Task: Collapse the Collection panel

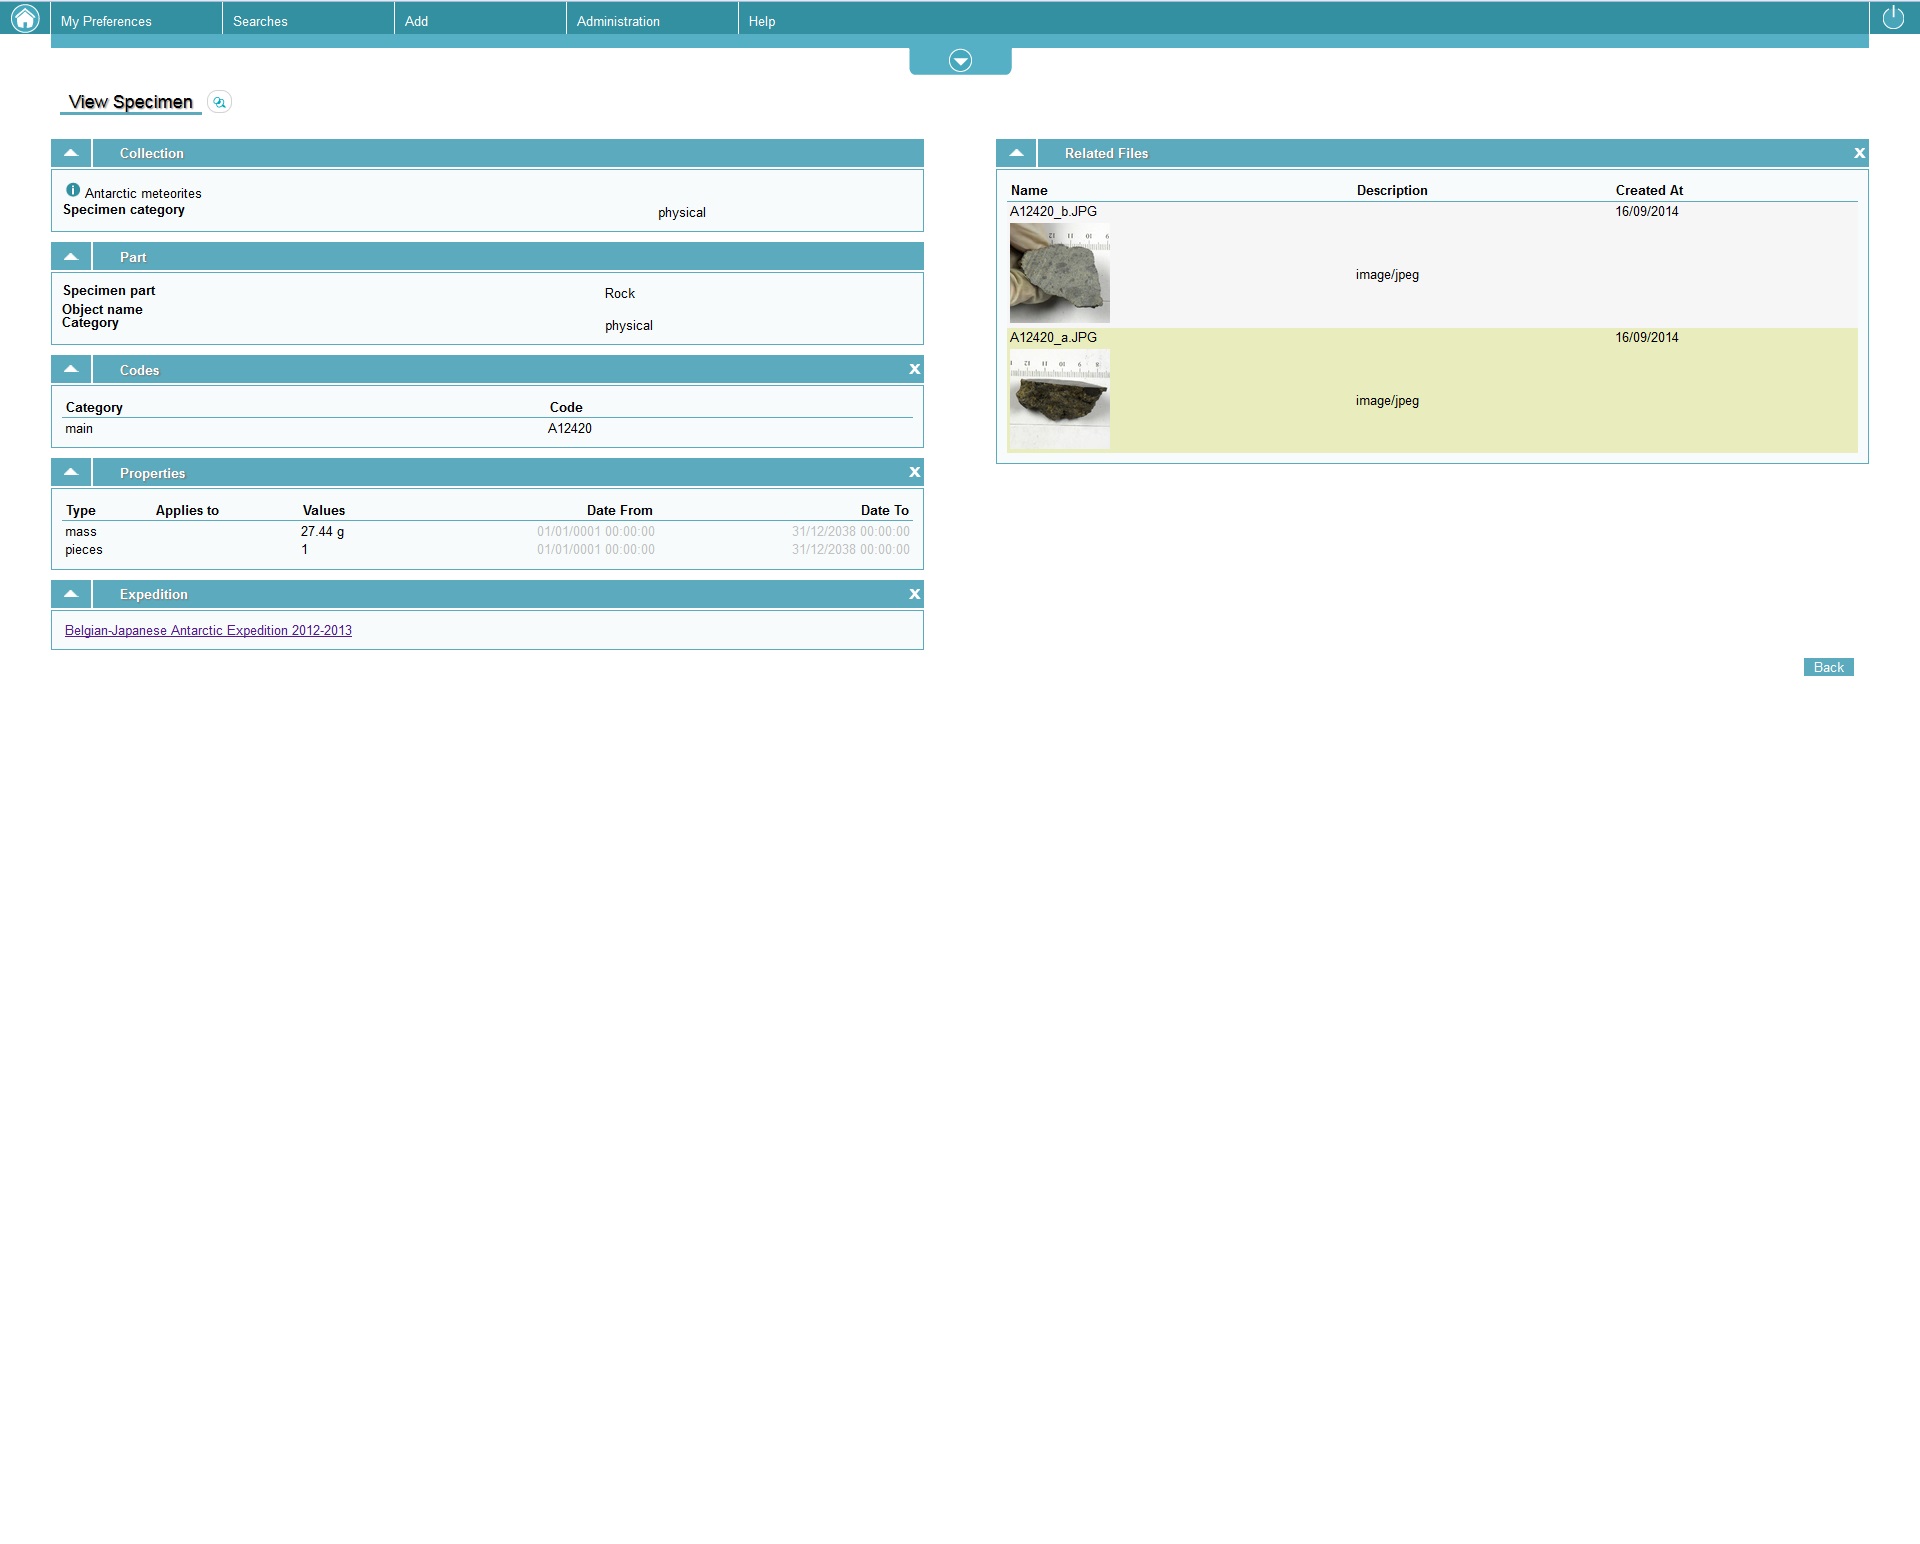Action: [x=71, y=153]
